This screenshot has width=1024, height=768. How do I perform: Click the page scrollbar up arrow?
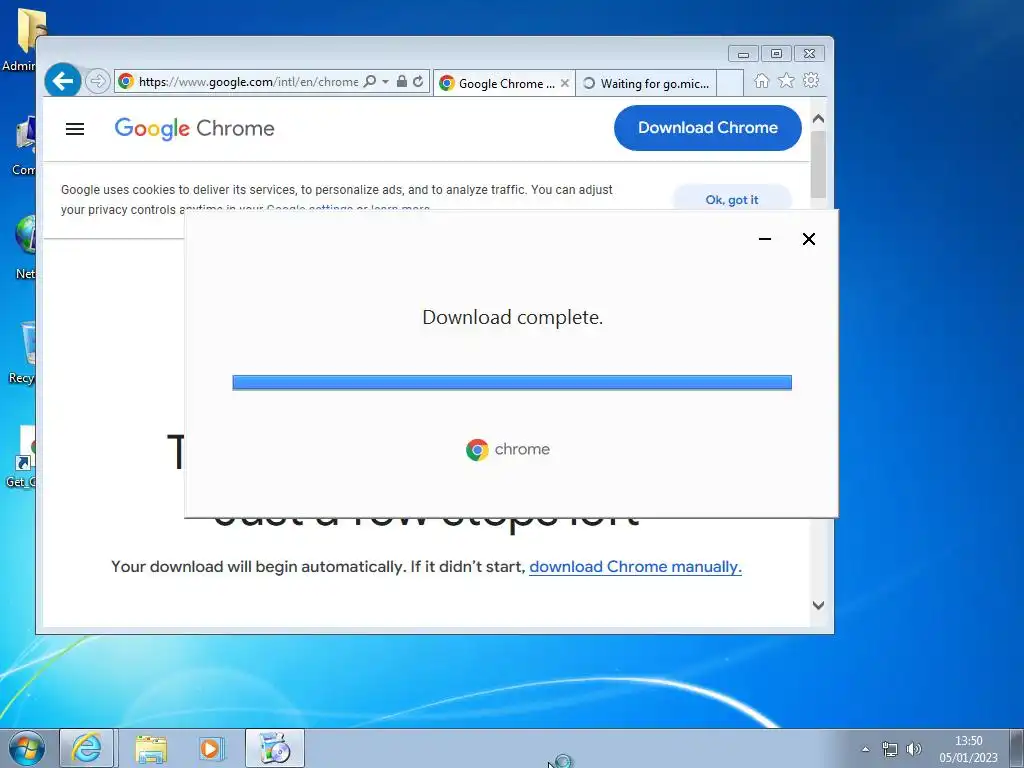(x=818, y=119)
